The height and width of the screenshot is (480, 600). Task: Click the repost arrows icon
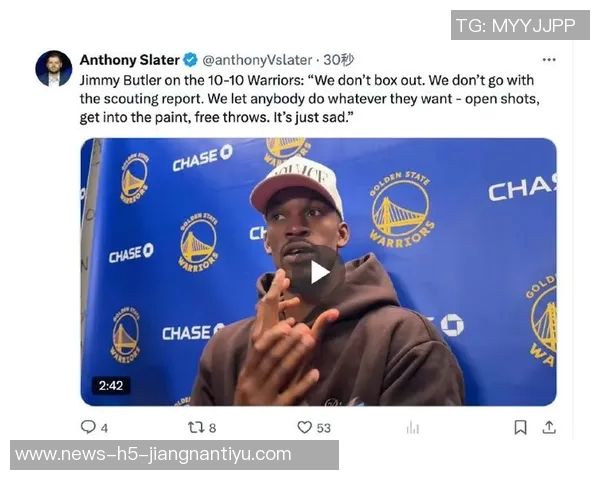tap(196, 427)
